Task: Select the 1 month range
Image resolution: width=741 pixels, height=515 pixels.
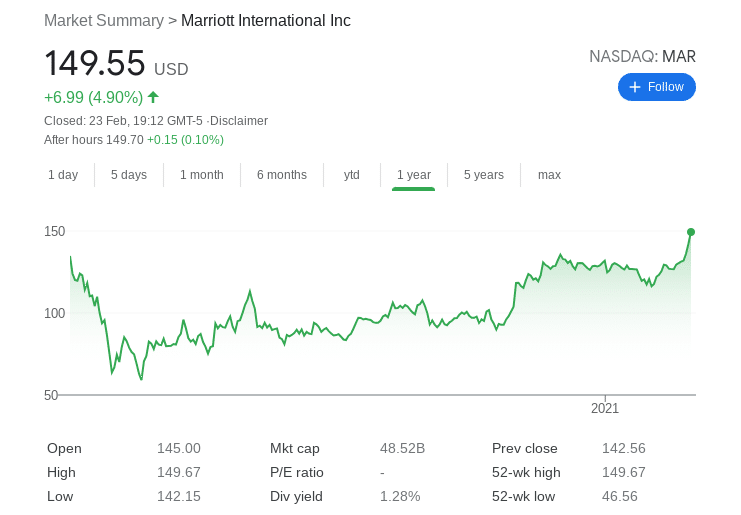Action: 202,175
